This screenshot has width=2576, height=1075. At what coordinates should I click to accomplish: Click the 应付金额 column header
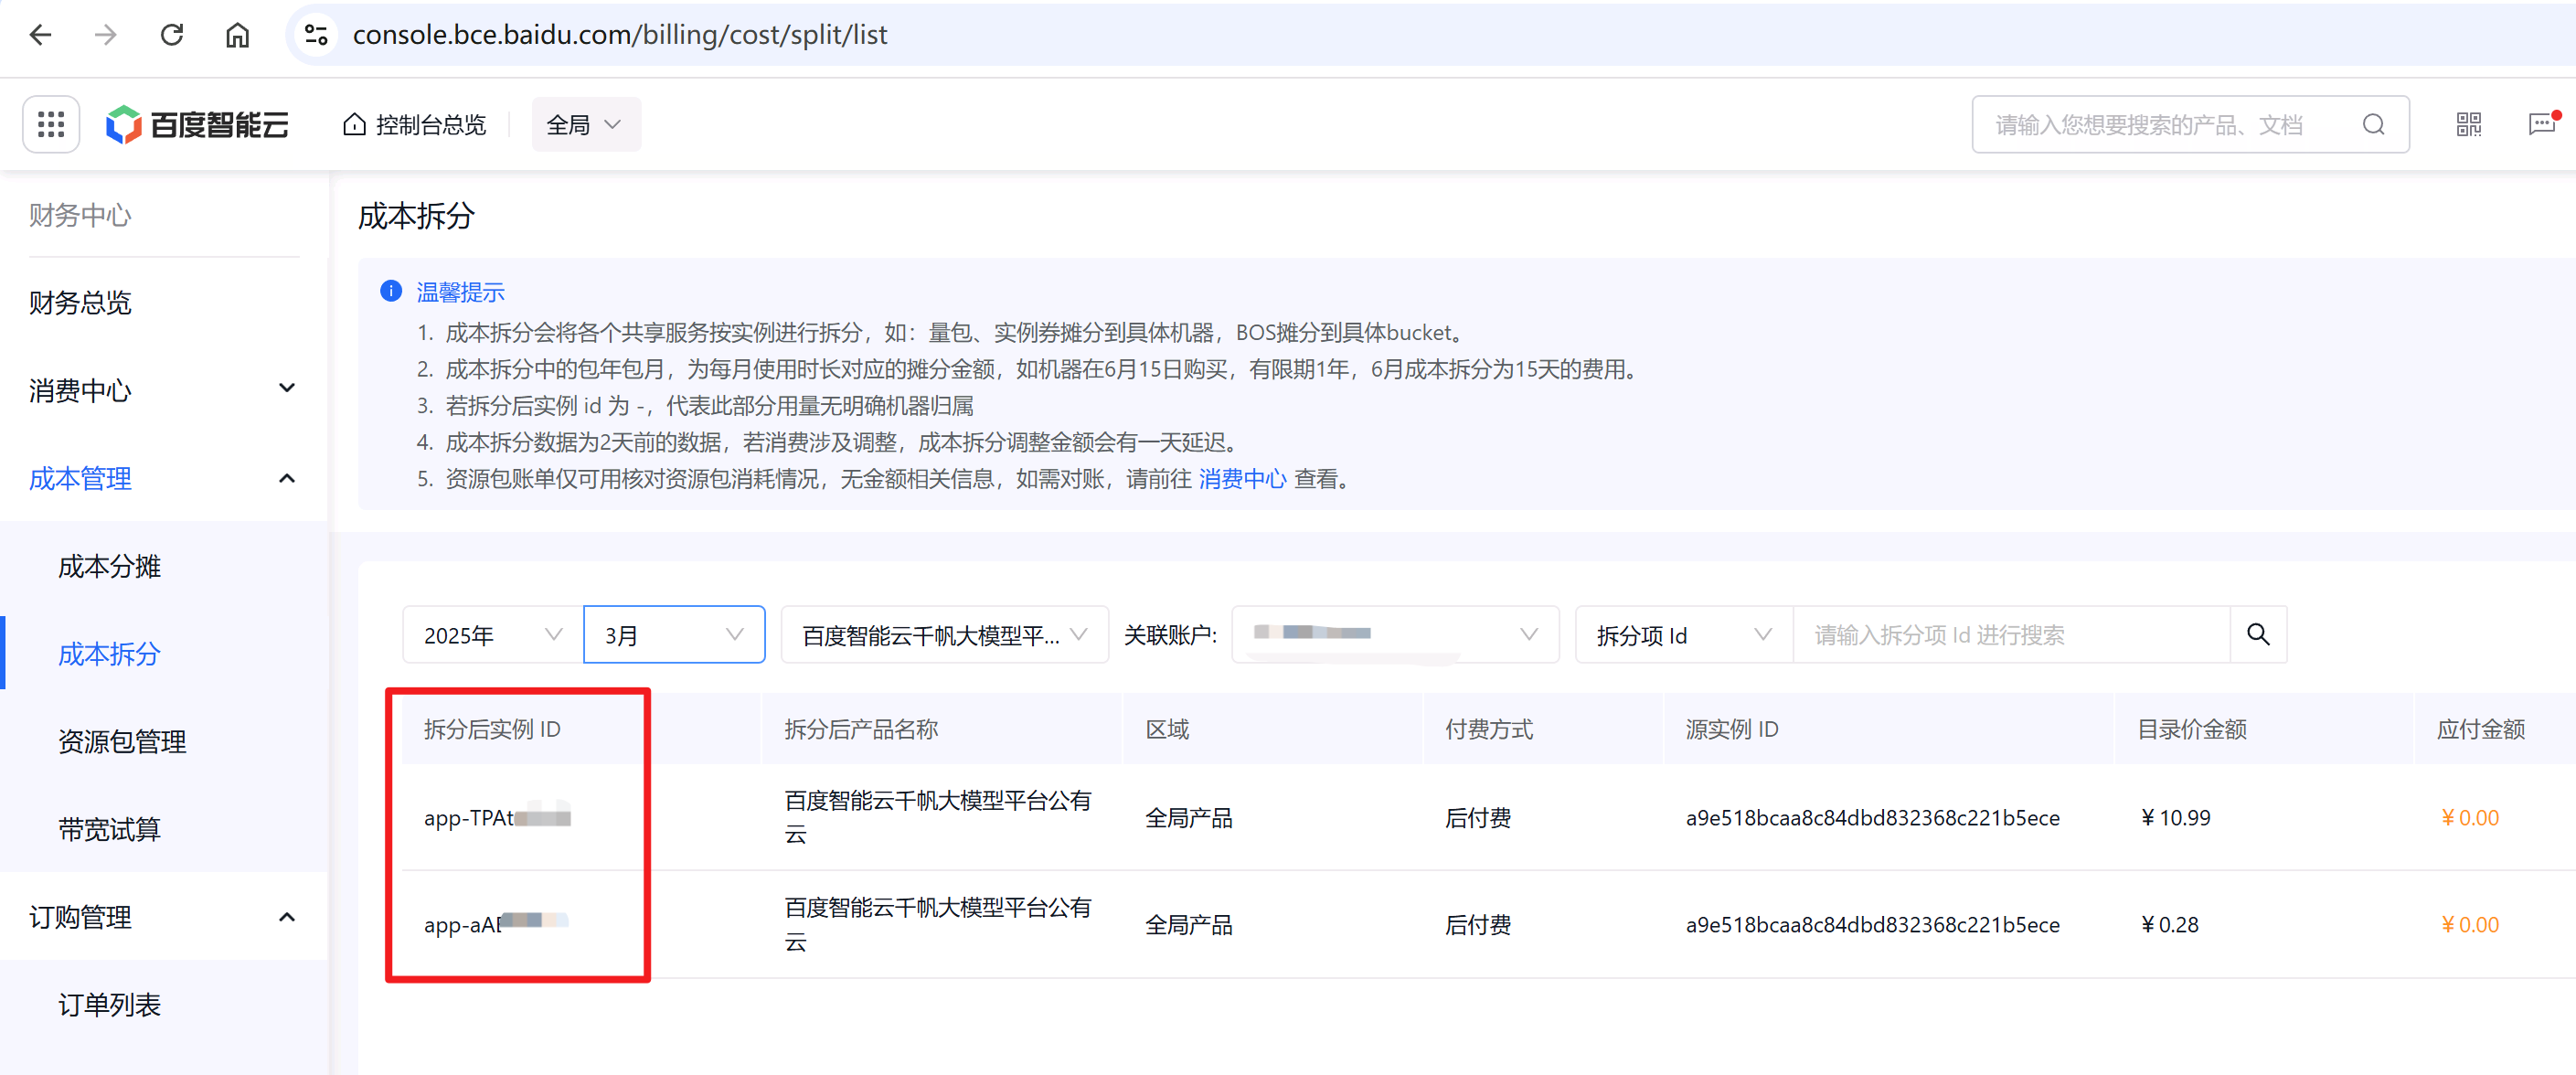[x=2481, y=729]
